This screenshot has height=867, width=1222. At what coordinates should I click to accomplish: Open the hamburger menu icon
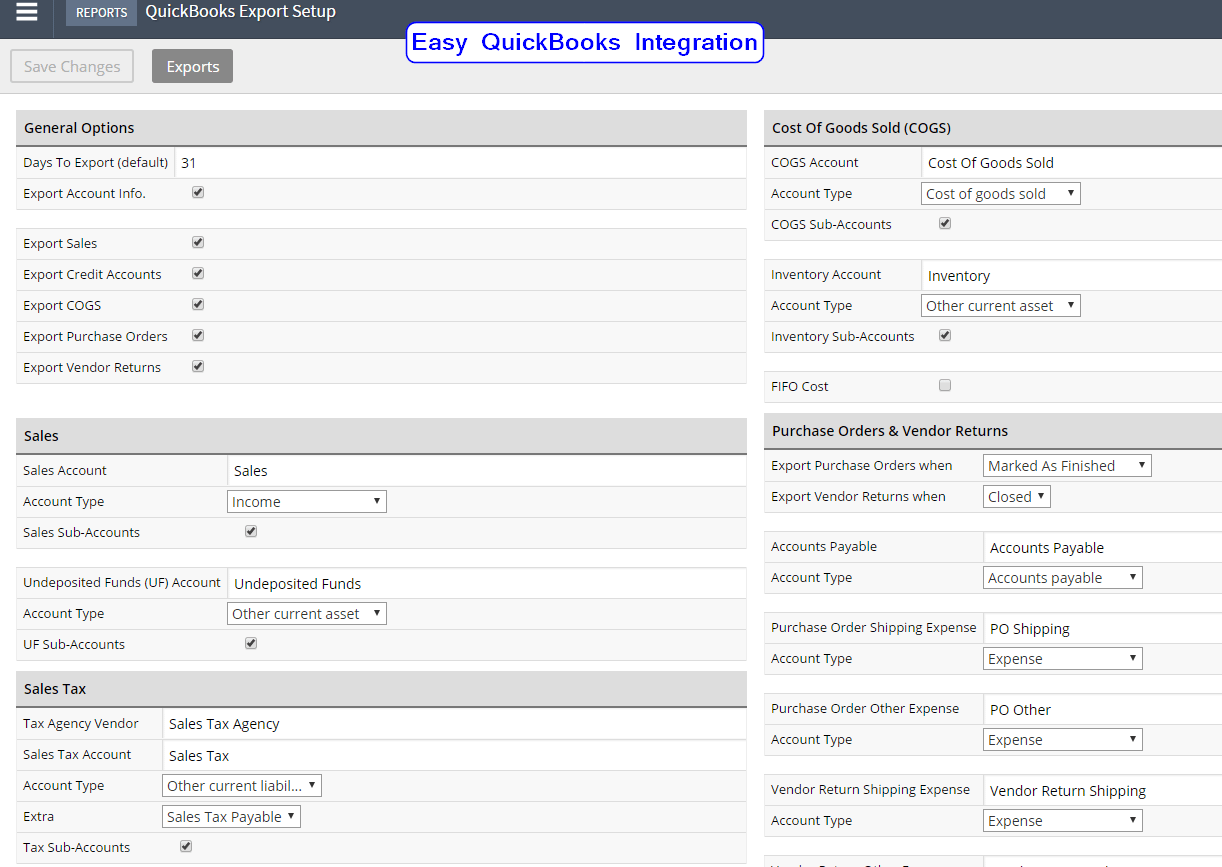click(x=27, y=12)
